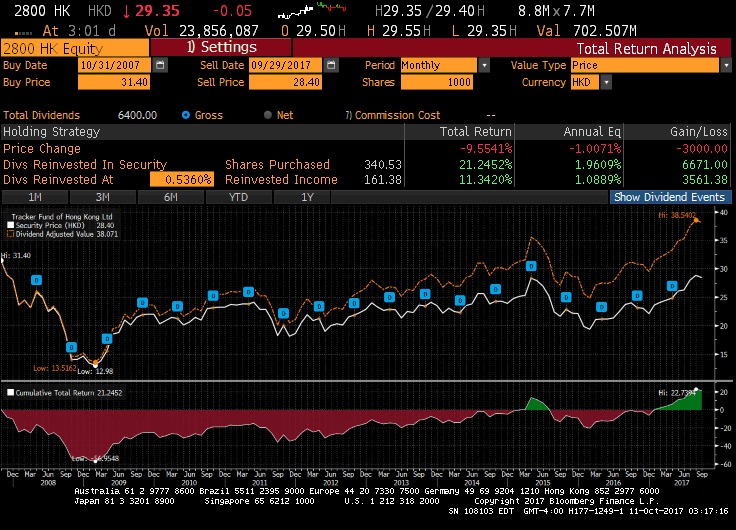Click the first 2013 dividend D marker
736x530 pixels.
(389, 297)
